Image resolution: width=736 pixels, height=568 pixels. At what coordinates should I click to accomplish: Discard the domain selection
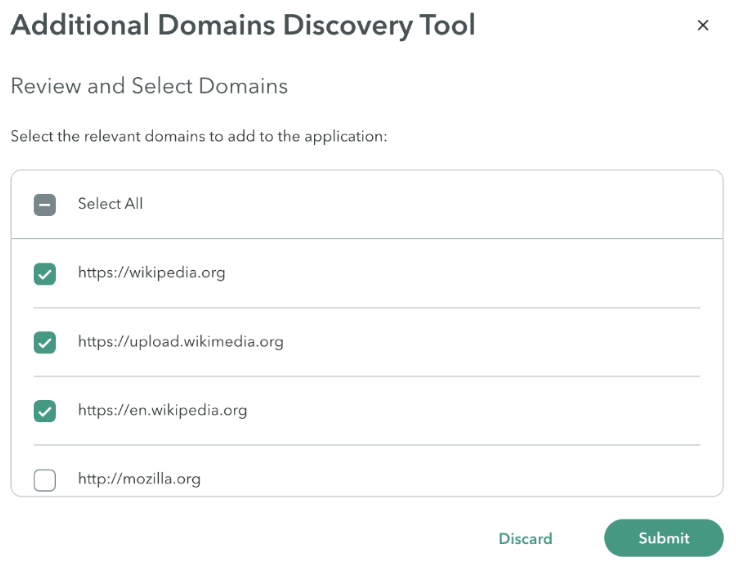click(525, 538)
